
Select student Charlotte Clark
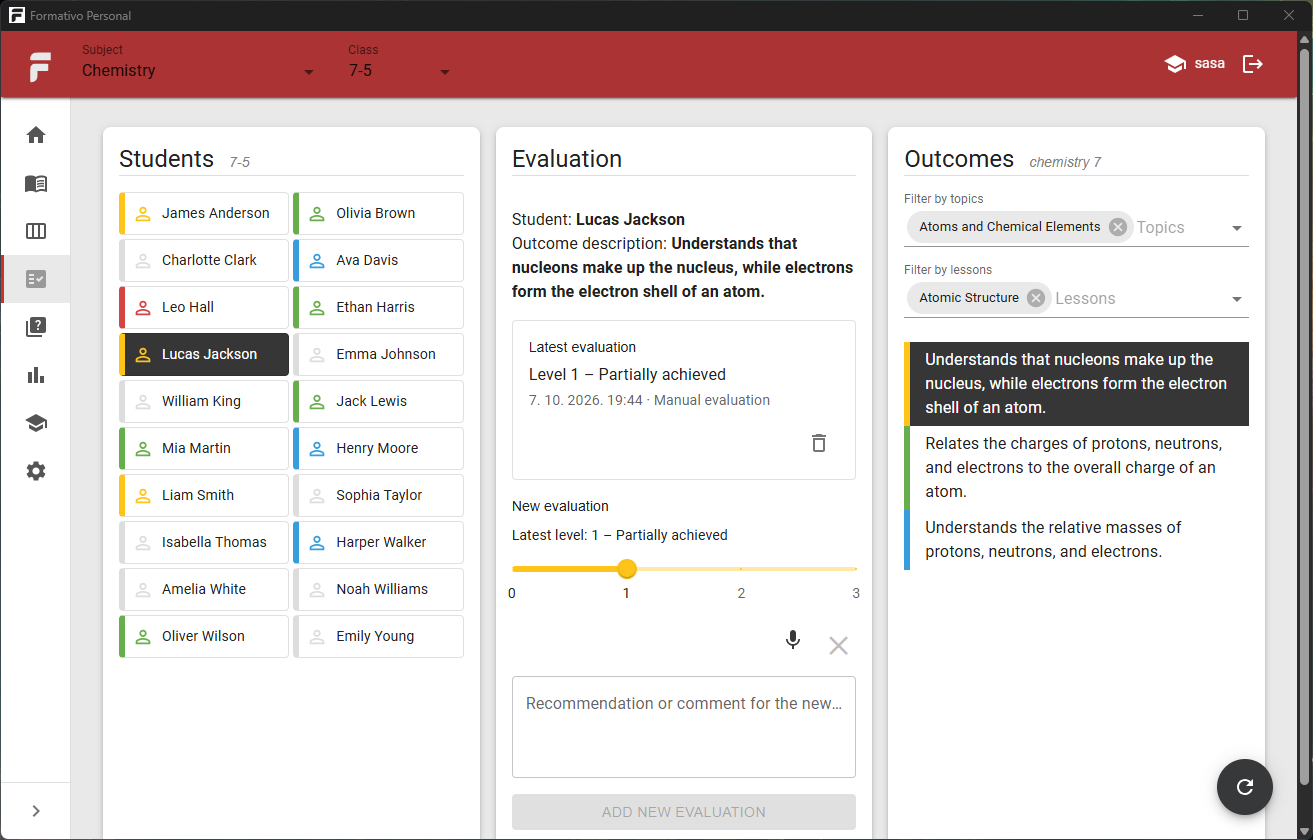[x=204, y=260]
